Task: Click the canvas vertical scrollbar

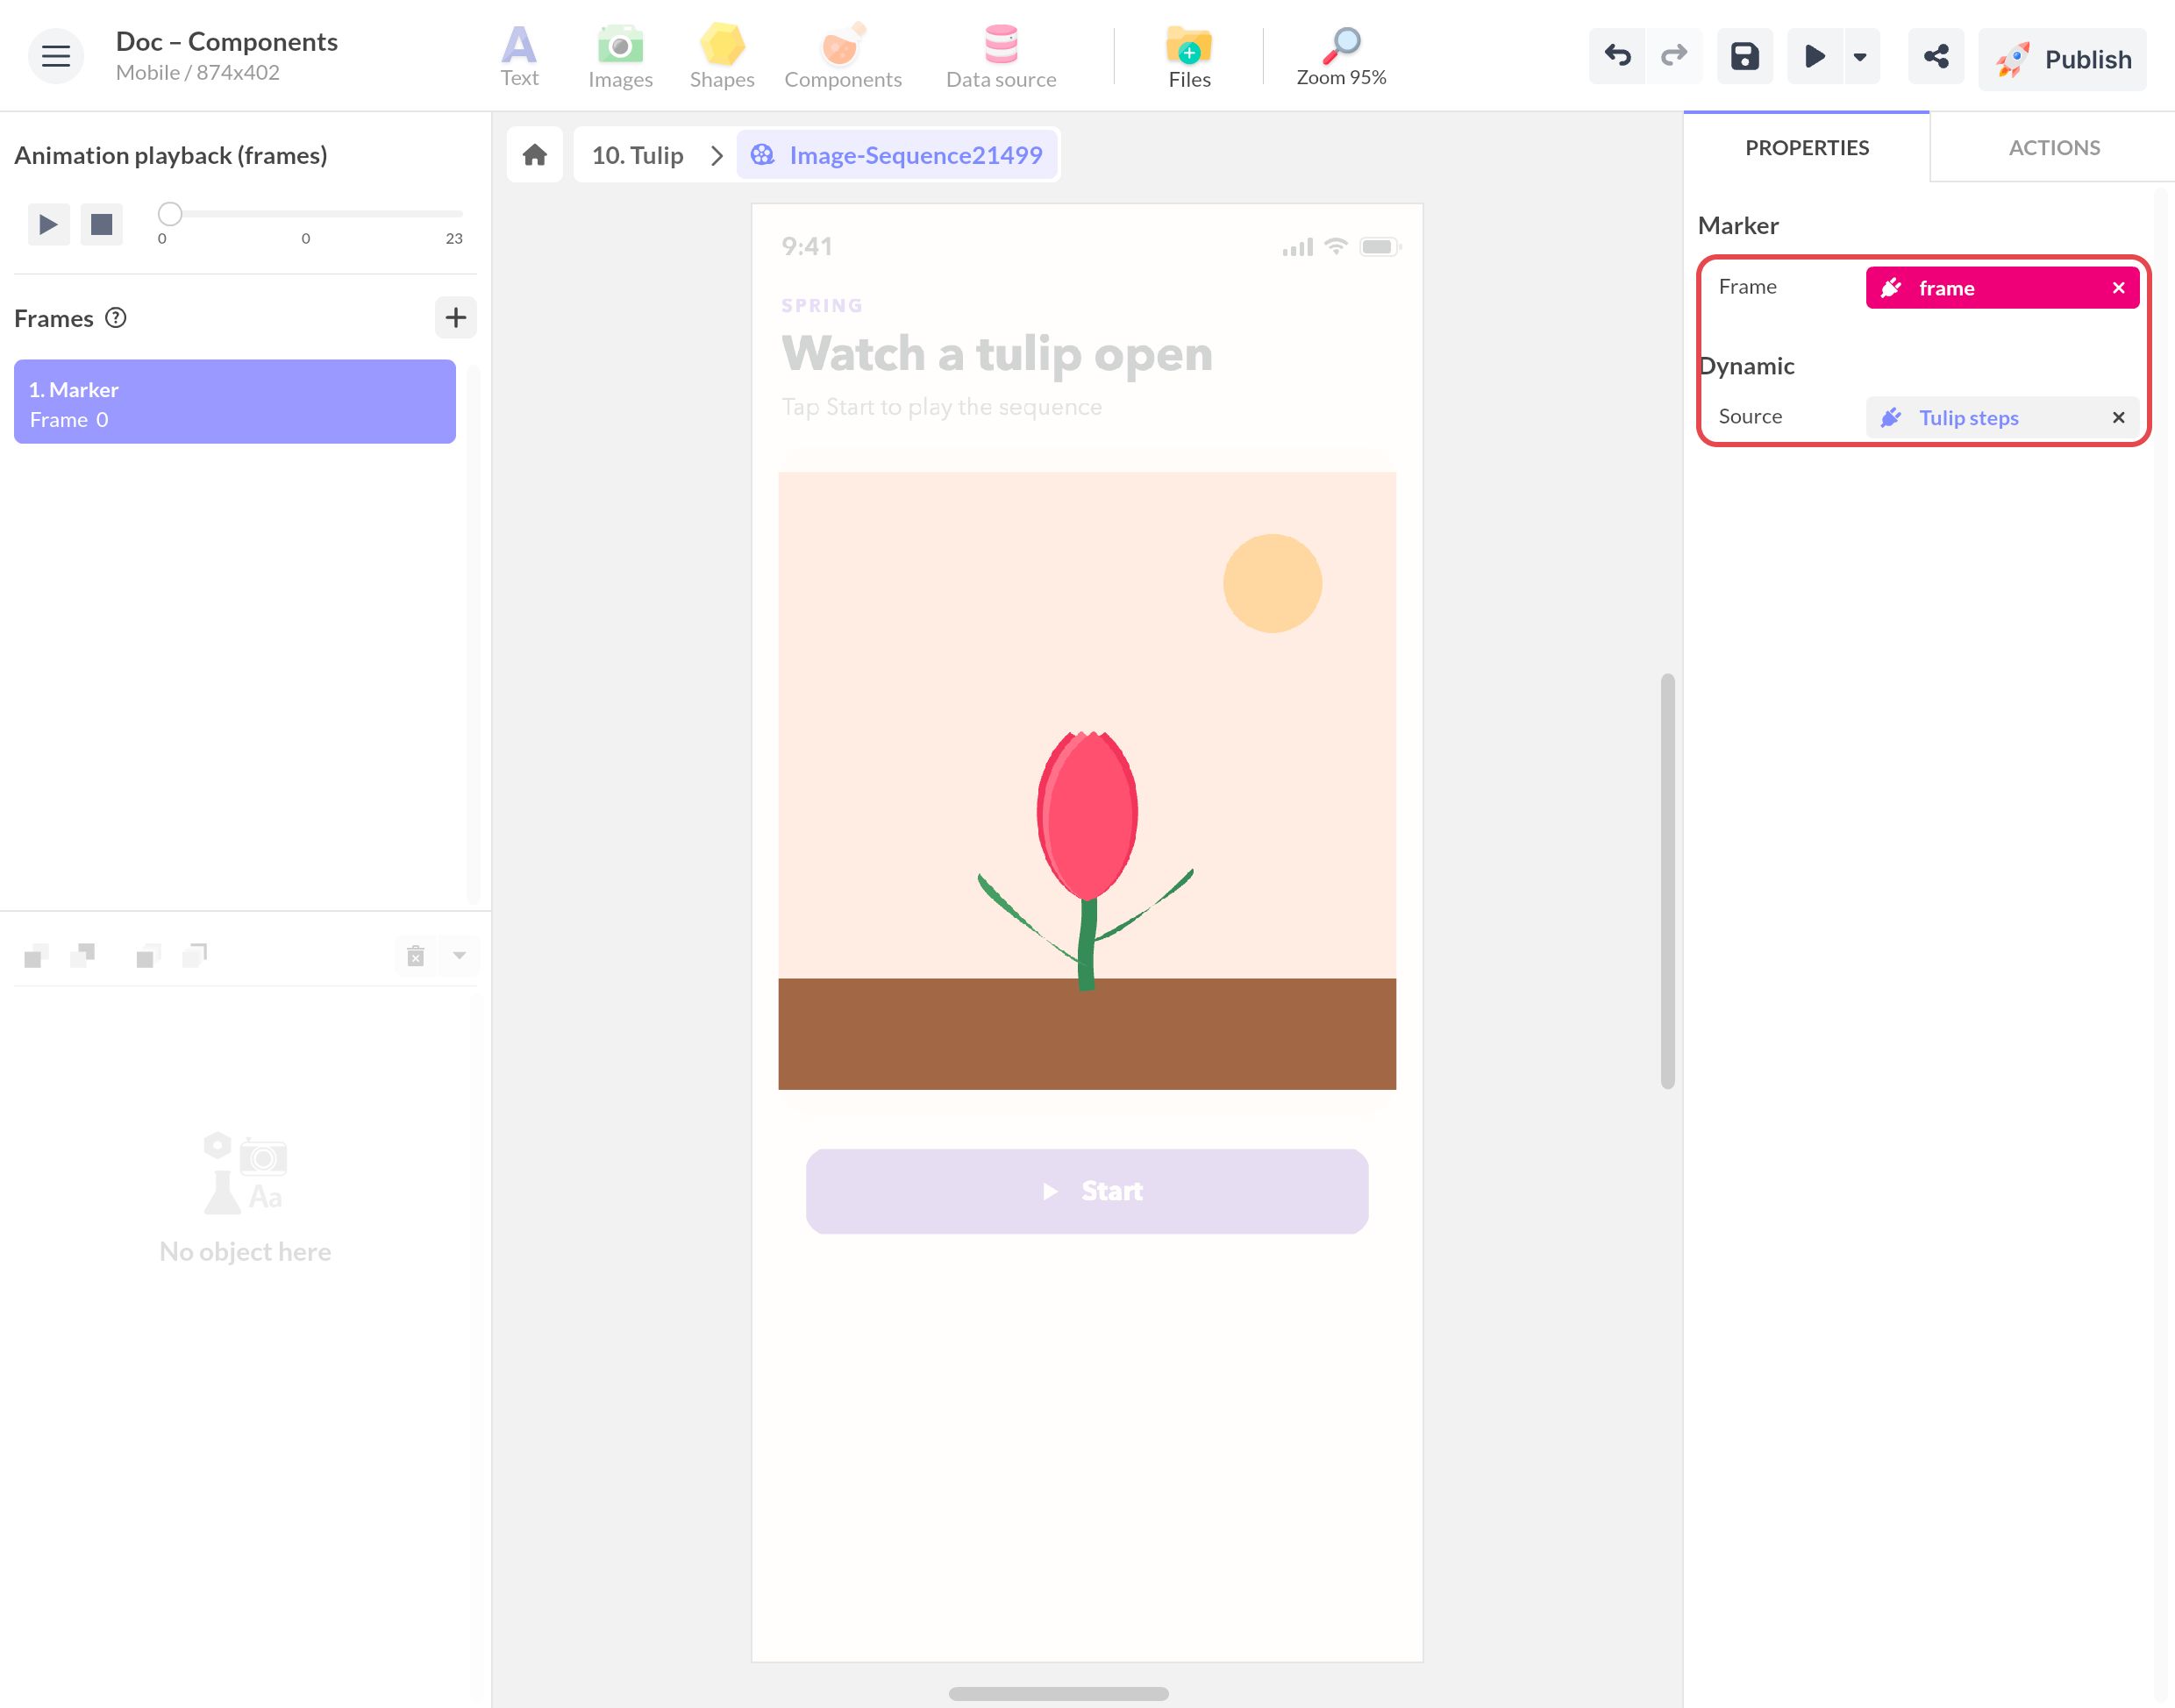Action: click(x=1667, y=881)
